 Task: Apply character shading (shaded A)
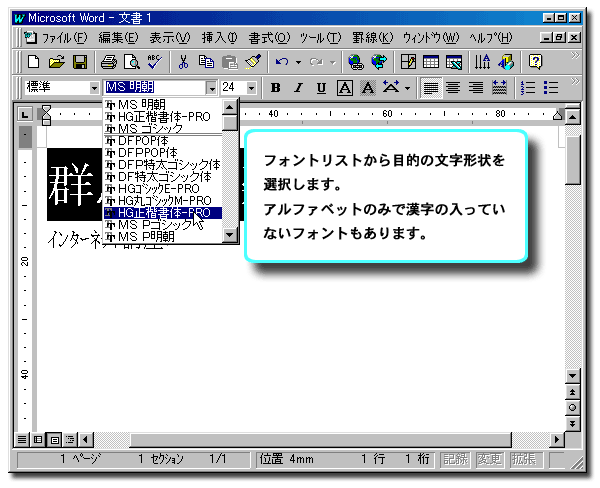click(x=368, y=88)
